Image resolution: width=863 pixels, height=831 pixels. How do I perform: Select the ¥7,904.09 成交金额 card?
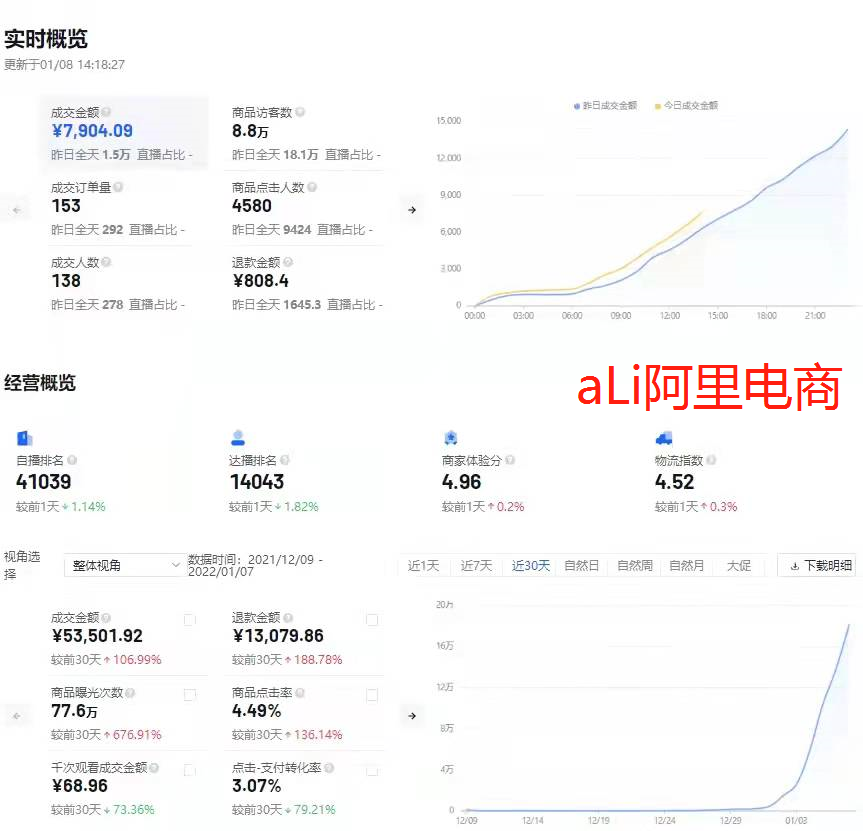123,132
